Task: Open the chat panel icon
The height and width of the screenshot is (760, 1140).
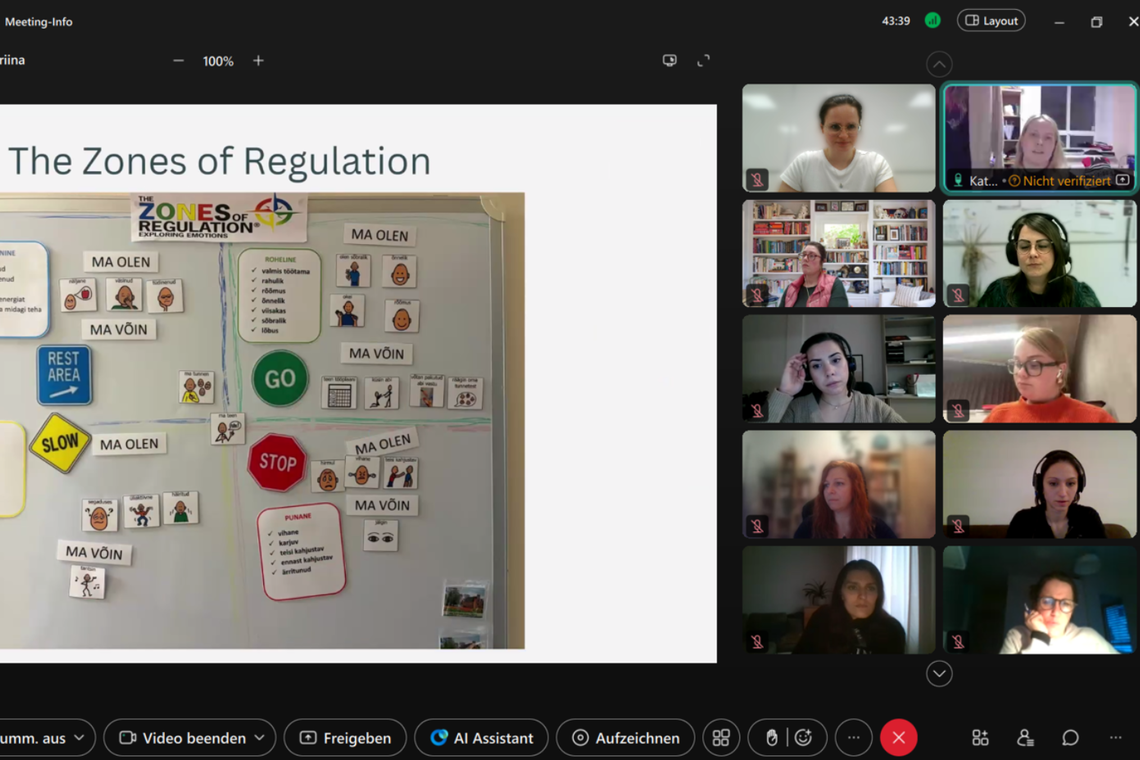Action: [1070, 738]
